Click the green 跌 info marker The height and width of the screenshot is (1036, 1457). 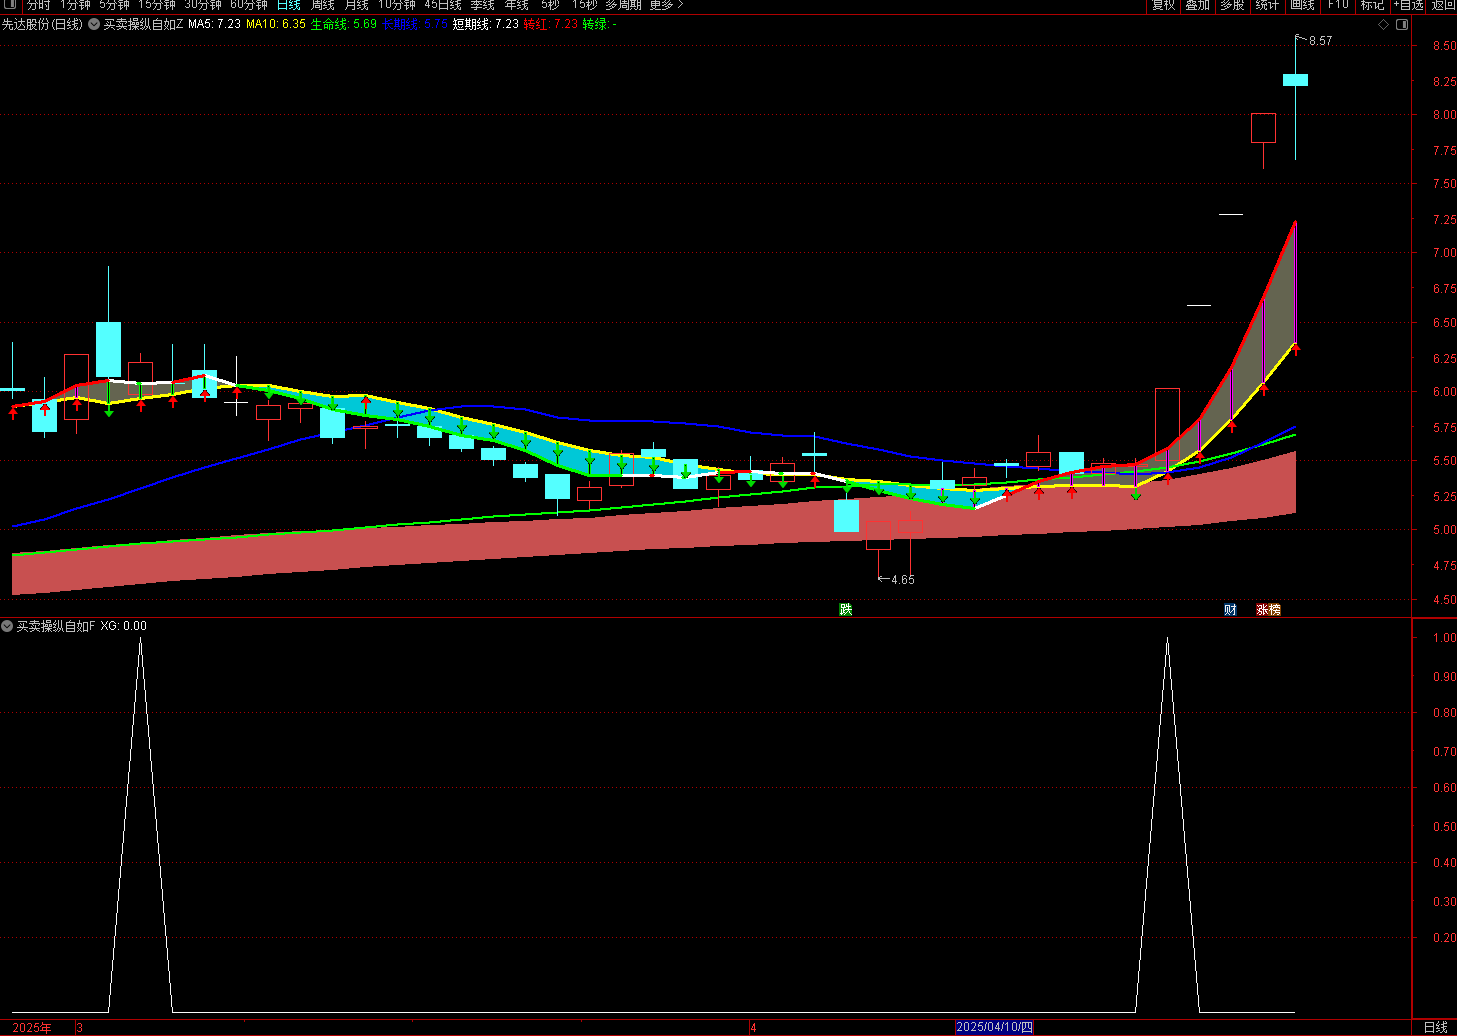point(846,609)
